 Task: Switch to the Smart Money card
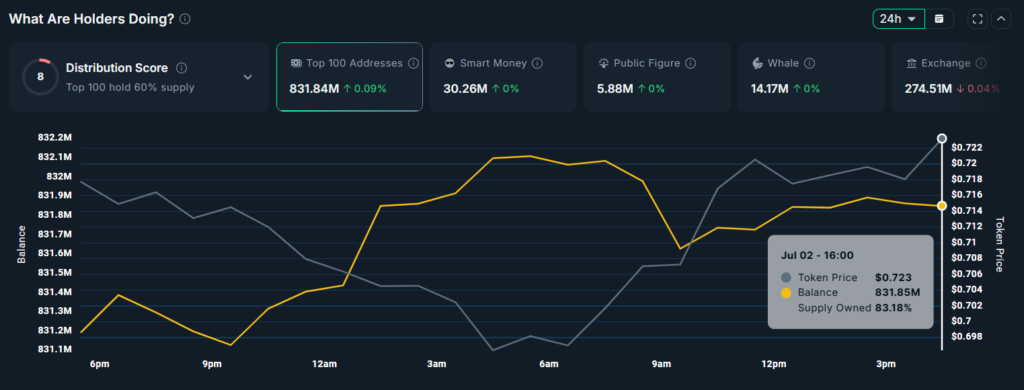click(503, 77)
